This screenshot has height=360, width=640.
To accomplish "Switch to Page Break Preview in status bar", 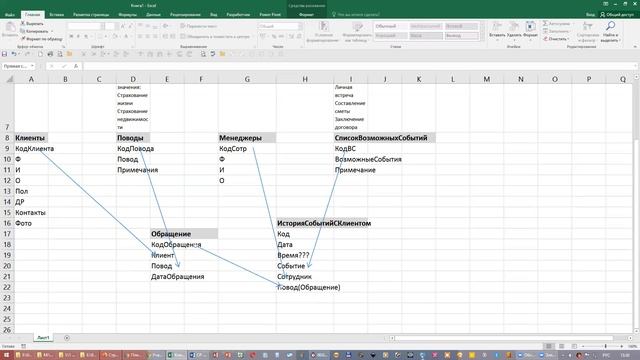I will pos(574,346).
